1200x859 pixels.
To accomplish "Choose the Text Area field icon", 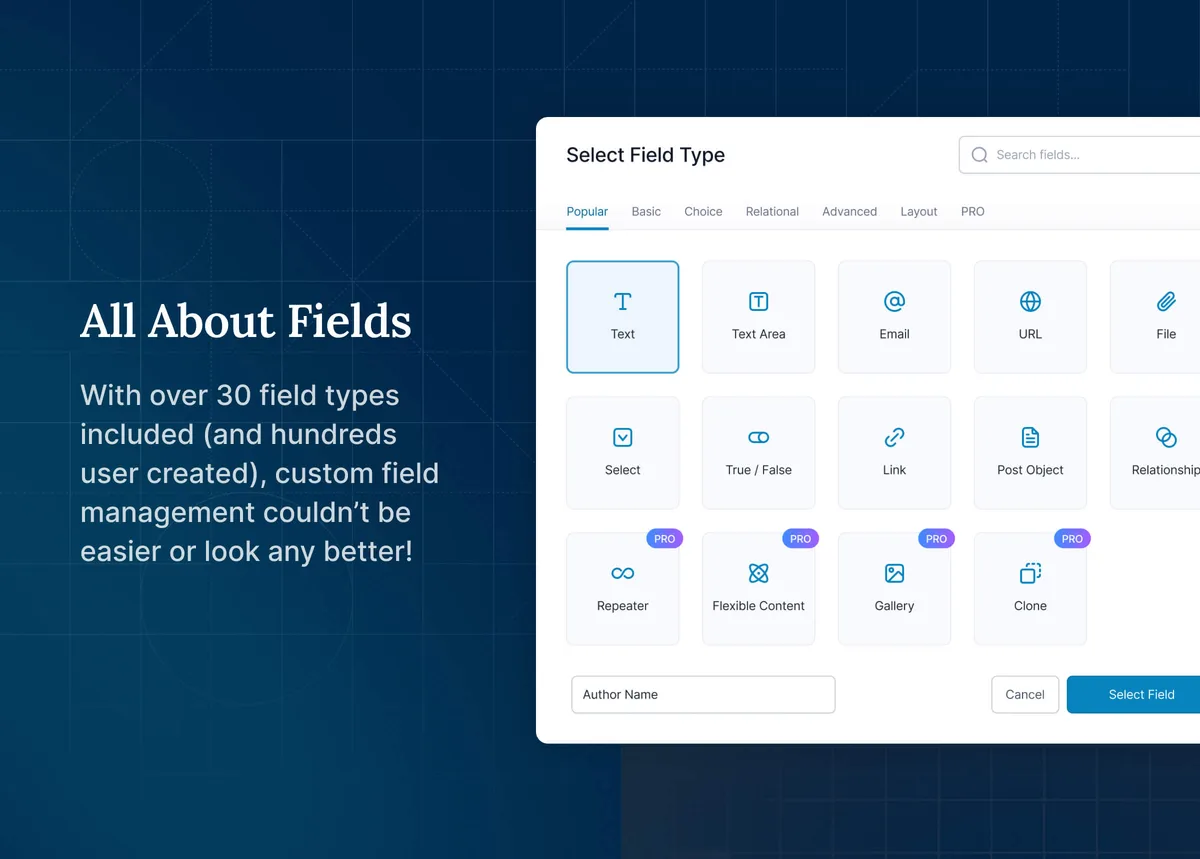I will (758, 302).
